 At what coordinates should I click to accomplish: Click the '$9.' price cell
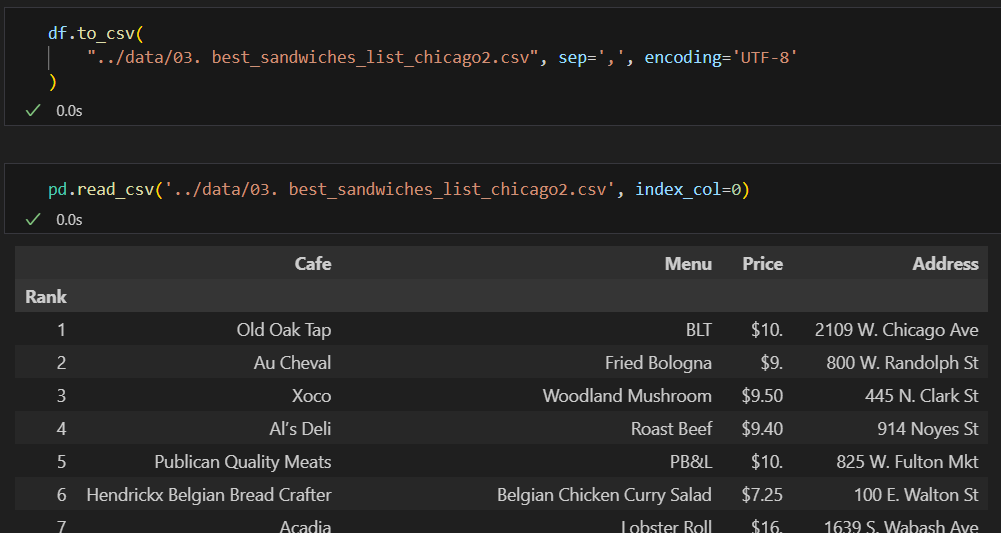point(771,363)
